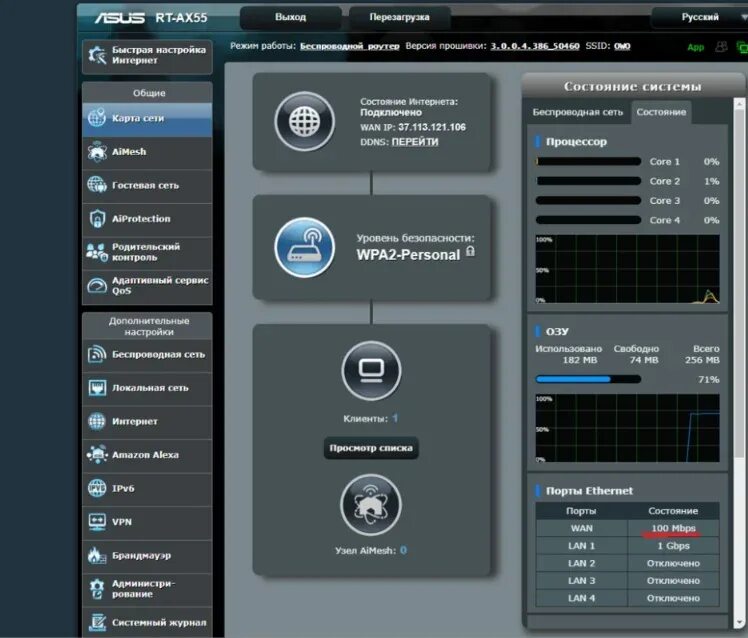
Task: Click the Адаптивный сервис QoS gauge icon
Action: click(x=97, y=285)
